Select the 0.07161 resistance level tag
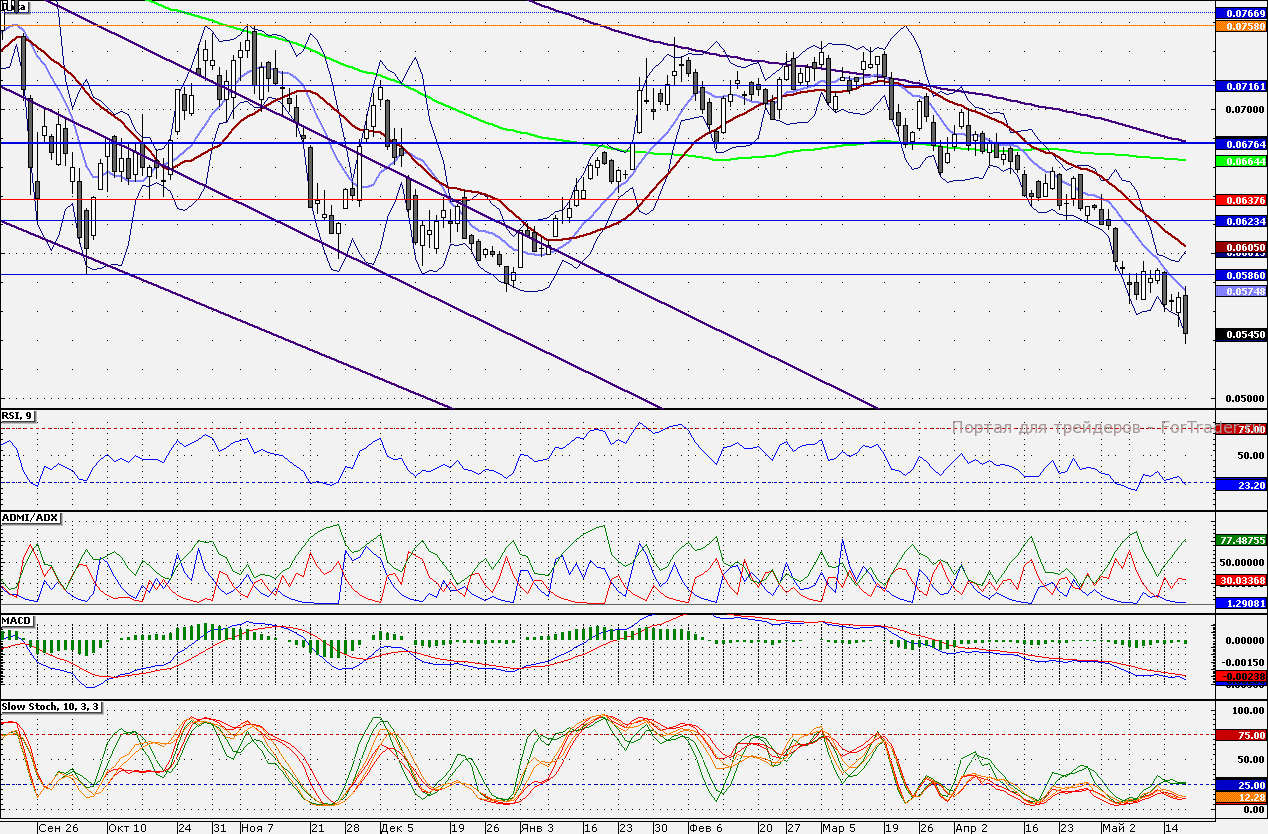The height and width of the screenshot is (834, 1268). (1241, 87)
